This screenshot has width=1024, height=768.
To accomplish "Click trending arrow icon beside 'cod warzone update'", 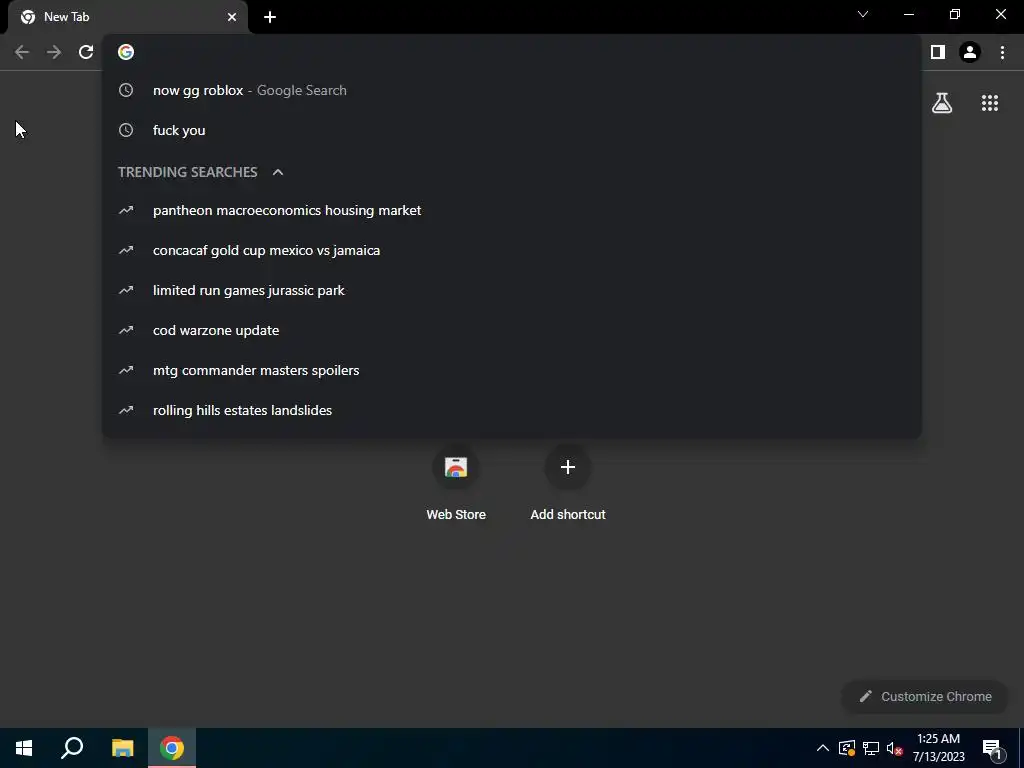I will [x=126, y=330].
